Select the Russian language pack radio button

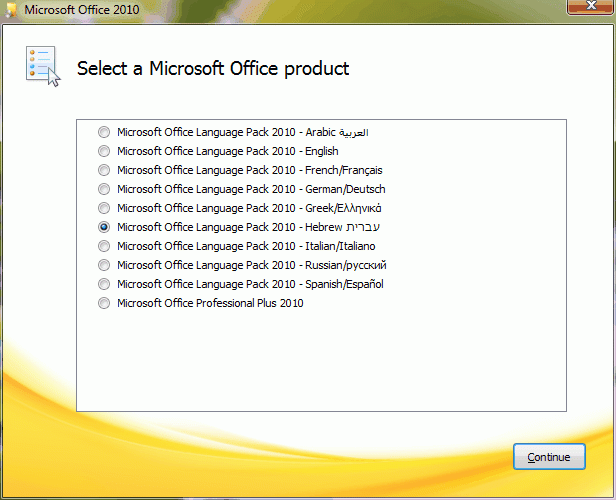tap(104, 265)
